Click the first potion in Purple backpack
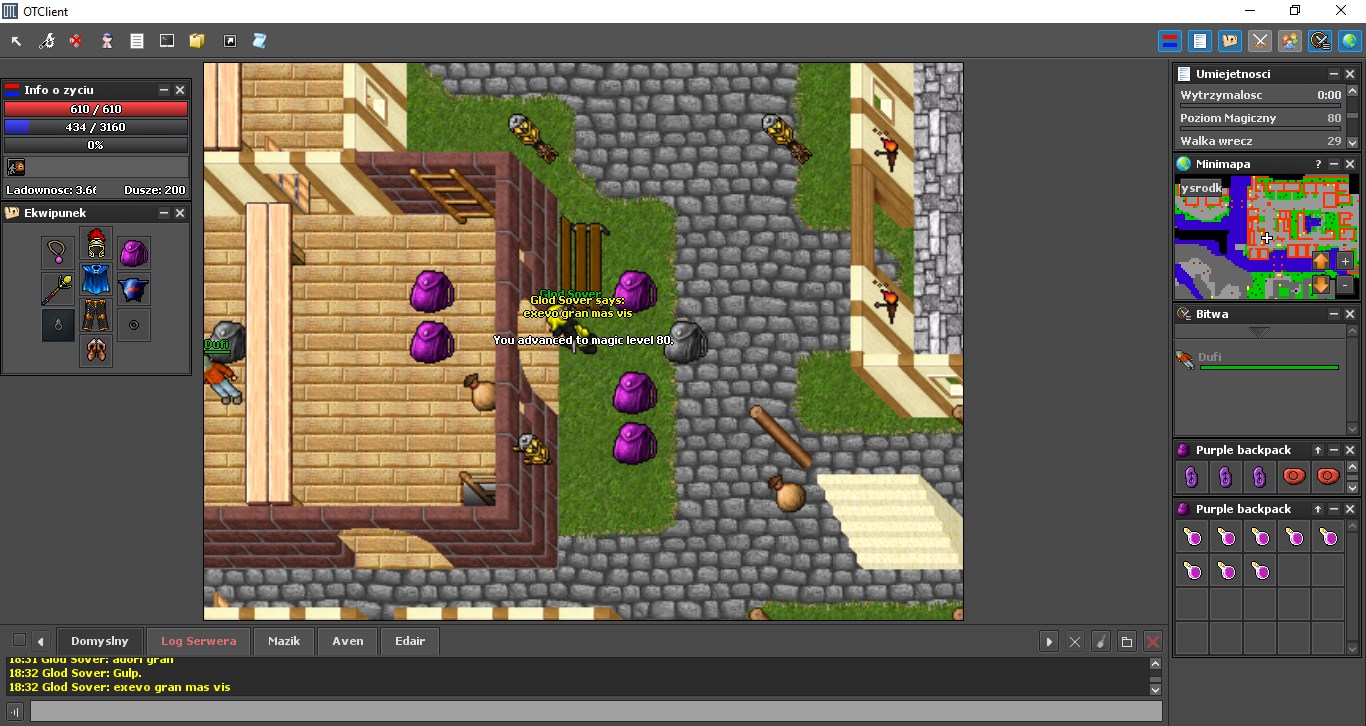This screenshot has height=726, width=1366. 1192,538
